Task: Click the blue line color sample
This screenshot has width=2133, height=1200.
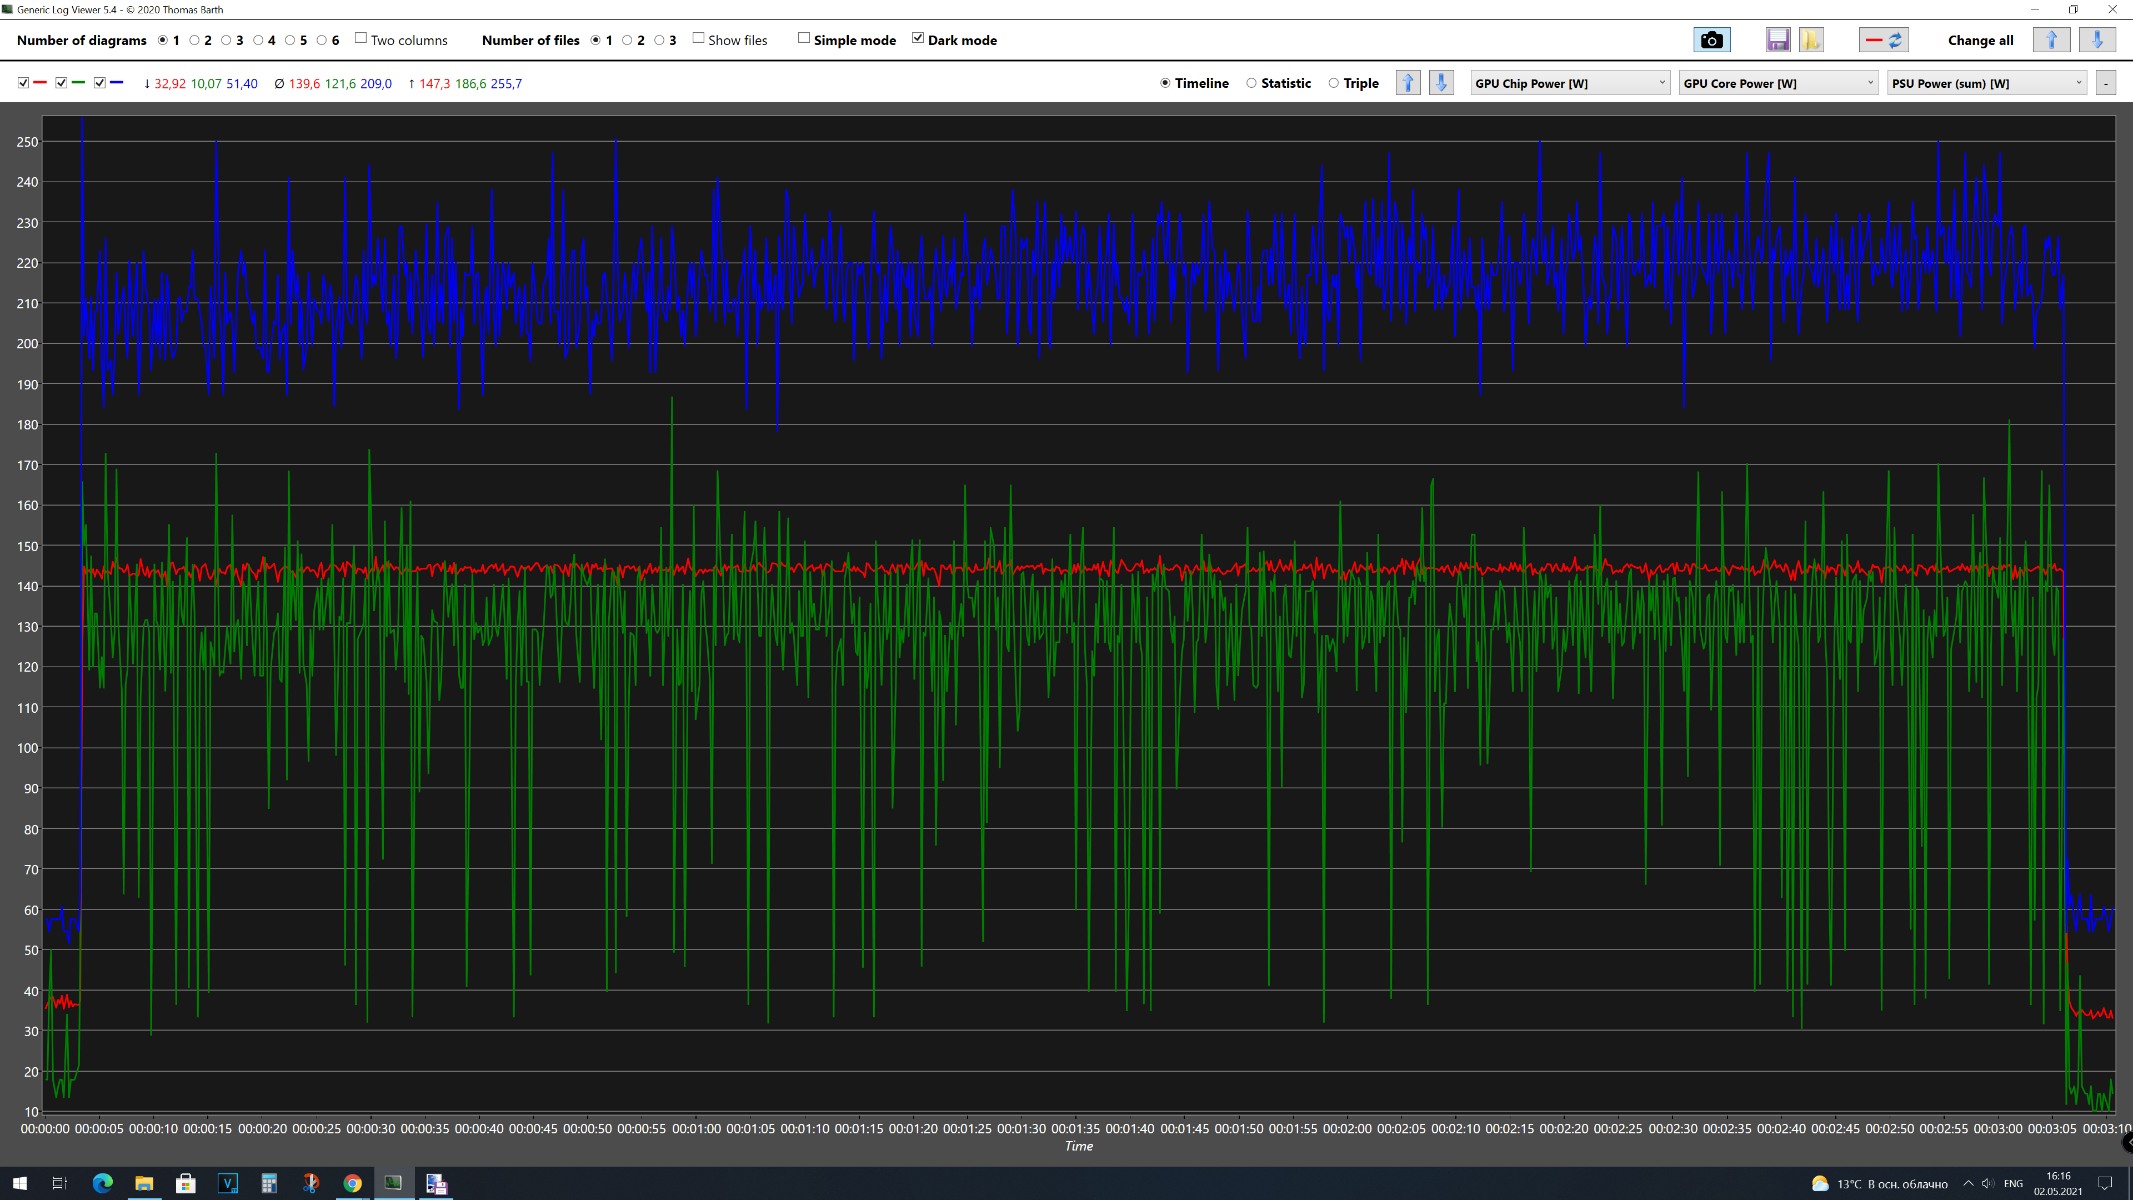Action: 117,83
